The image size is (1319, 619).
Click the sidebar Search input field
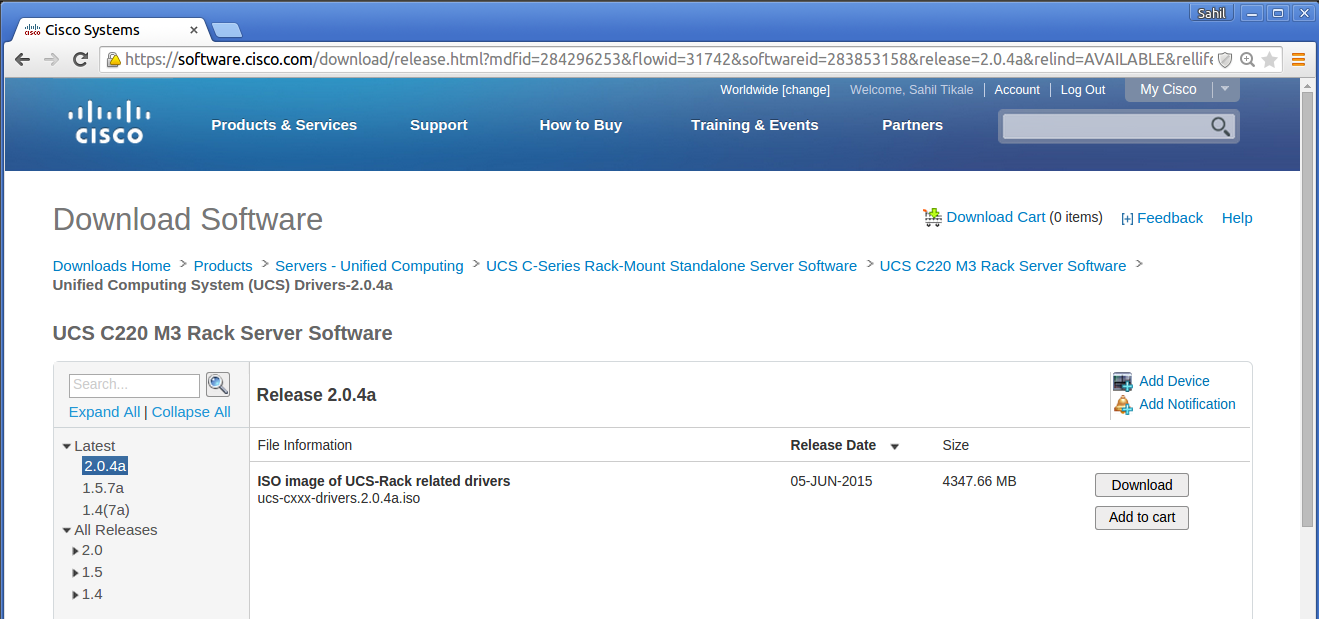135,385
